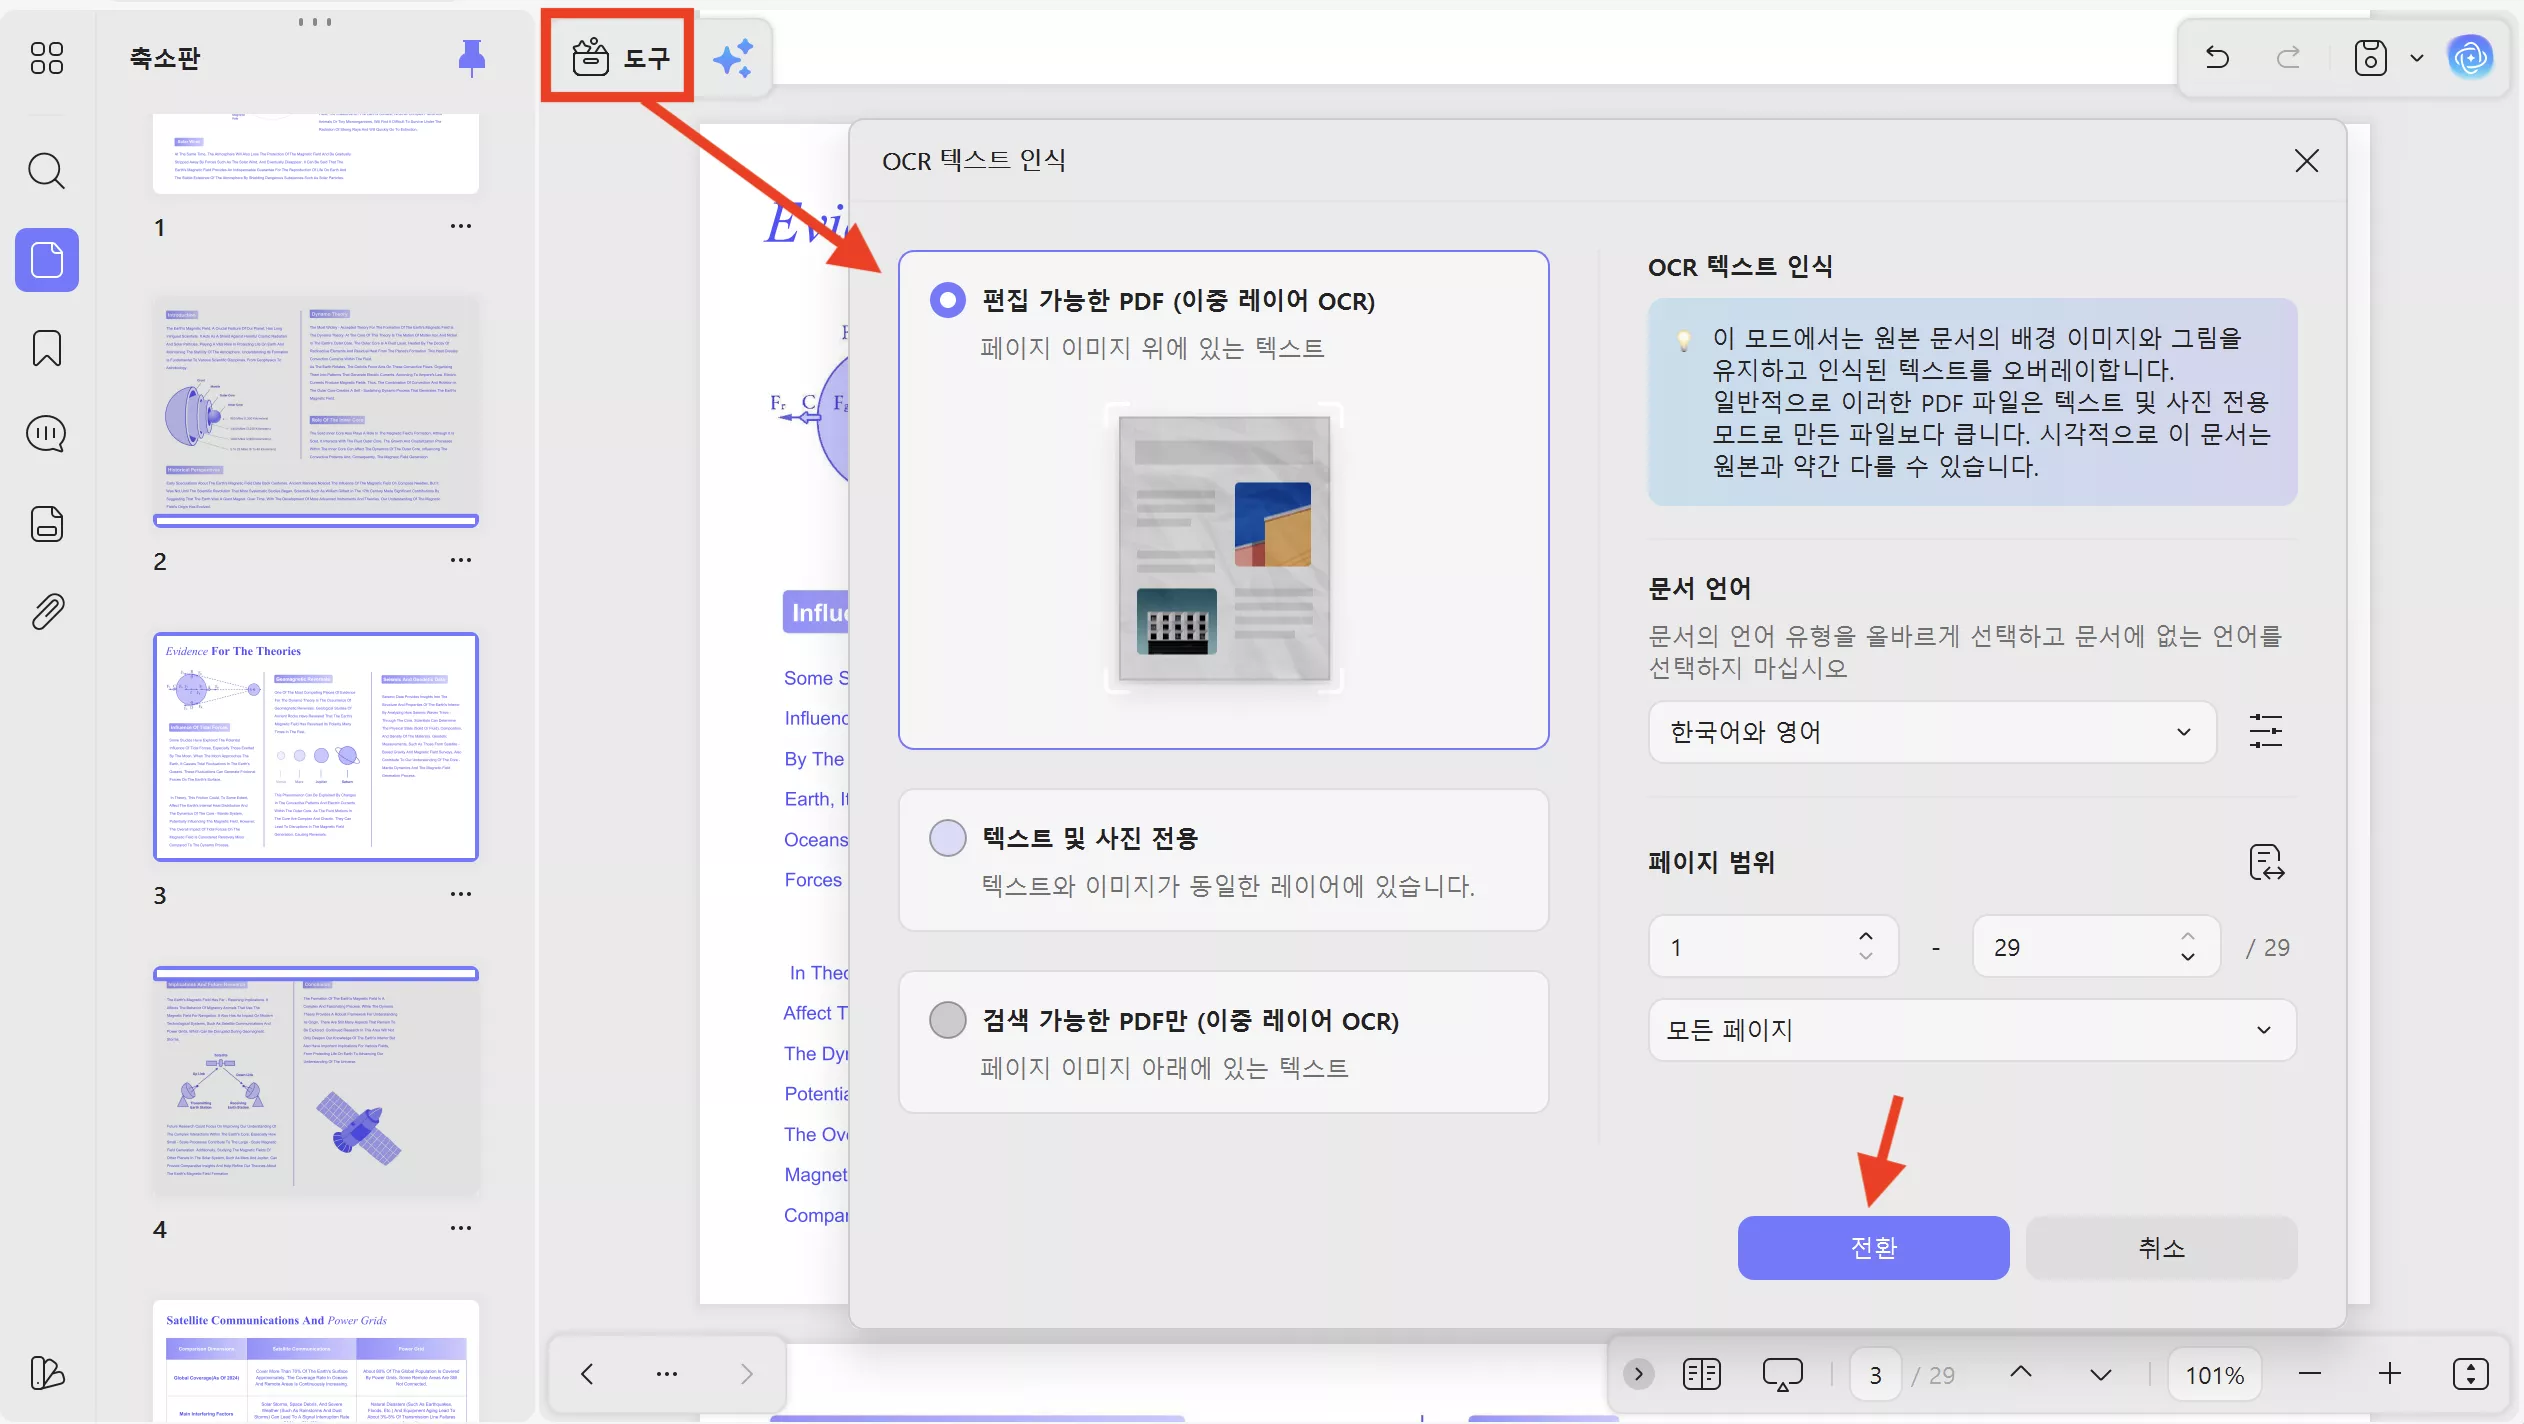Click the AI assistant sparkle icon

pos(733,57)
